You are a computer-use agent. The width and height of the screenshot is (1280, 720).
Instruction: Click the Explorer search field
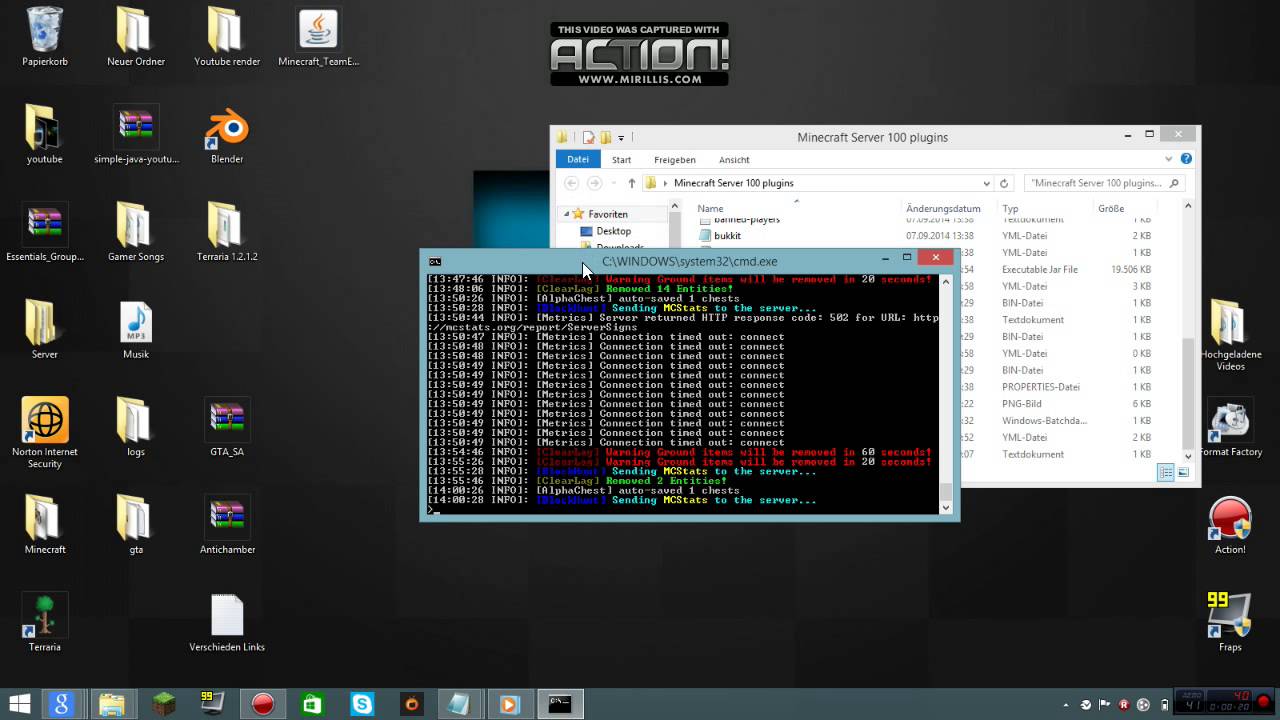pyautogui.click(x=1105, y=183)
